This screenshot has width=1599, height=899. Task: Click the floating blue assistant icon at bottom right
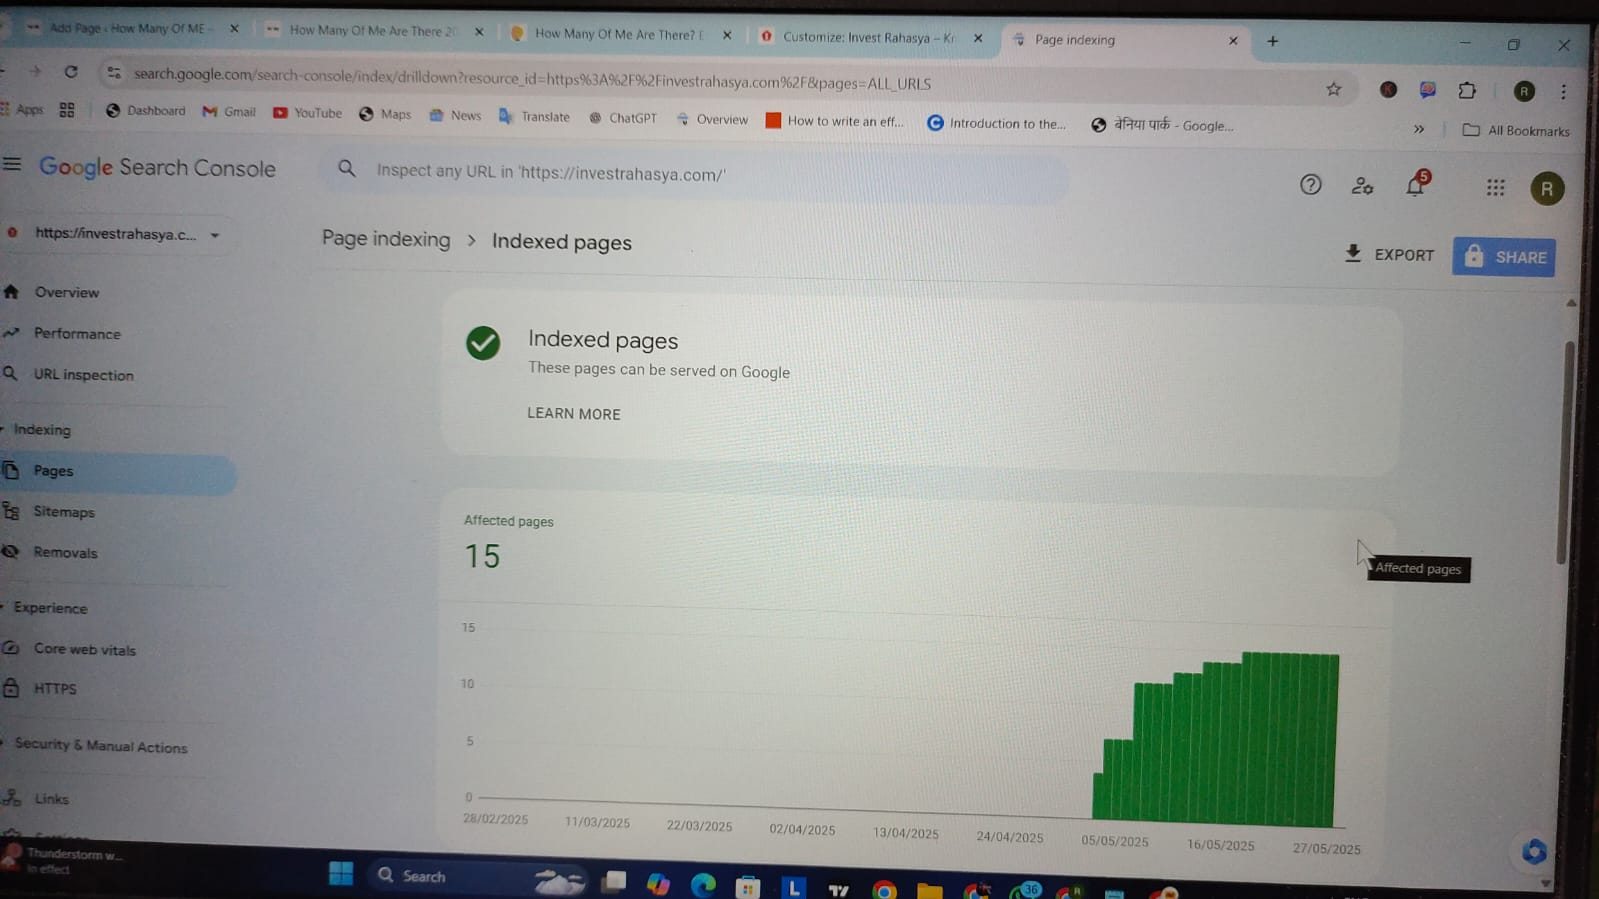coord(1534,851)
